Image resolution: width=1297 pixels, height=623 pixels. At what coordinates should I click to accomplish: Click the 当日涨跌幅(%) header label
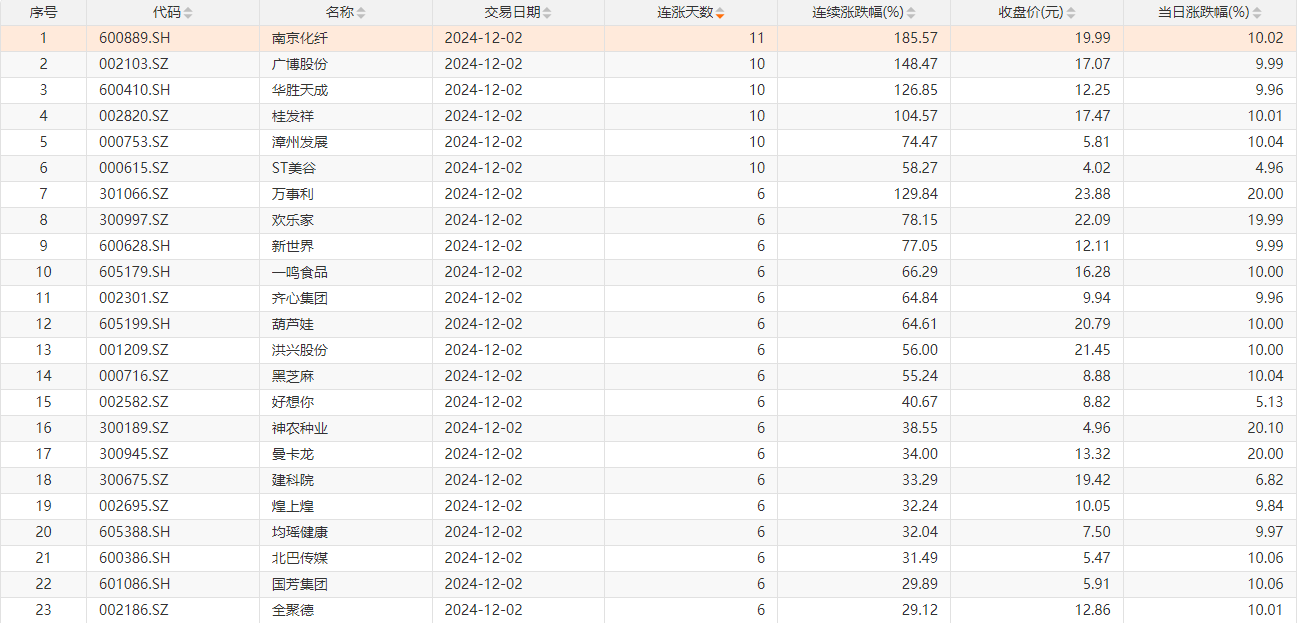point(1204,13)
